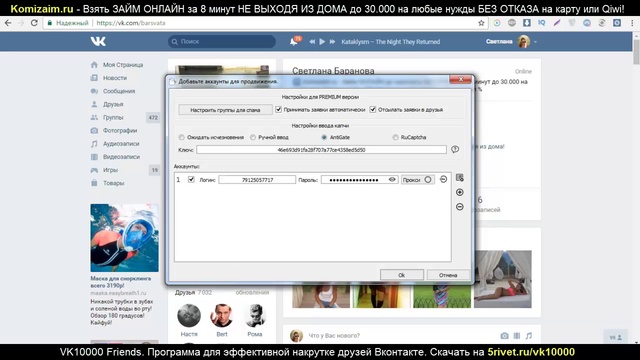Bookmark this page with the star

[481, 23]
